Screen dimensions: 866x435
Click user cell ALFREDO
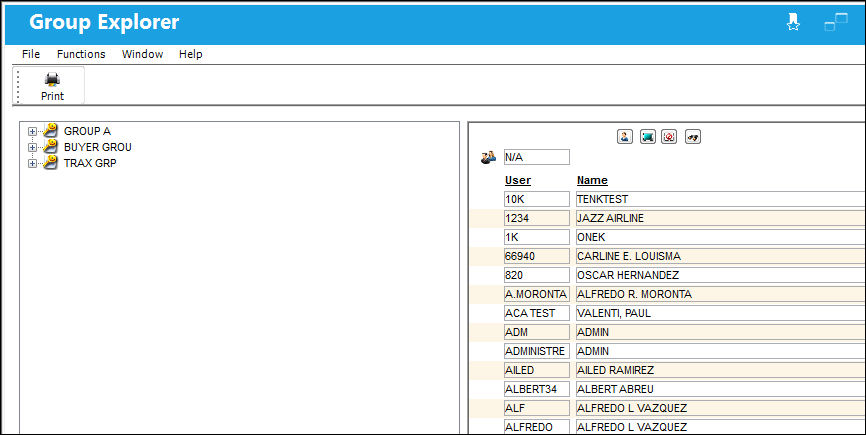click(536, 427)
